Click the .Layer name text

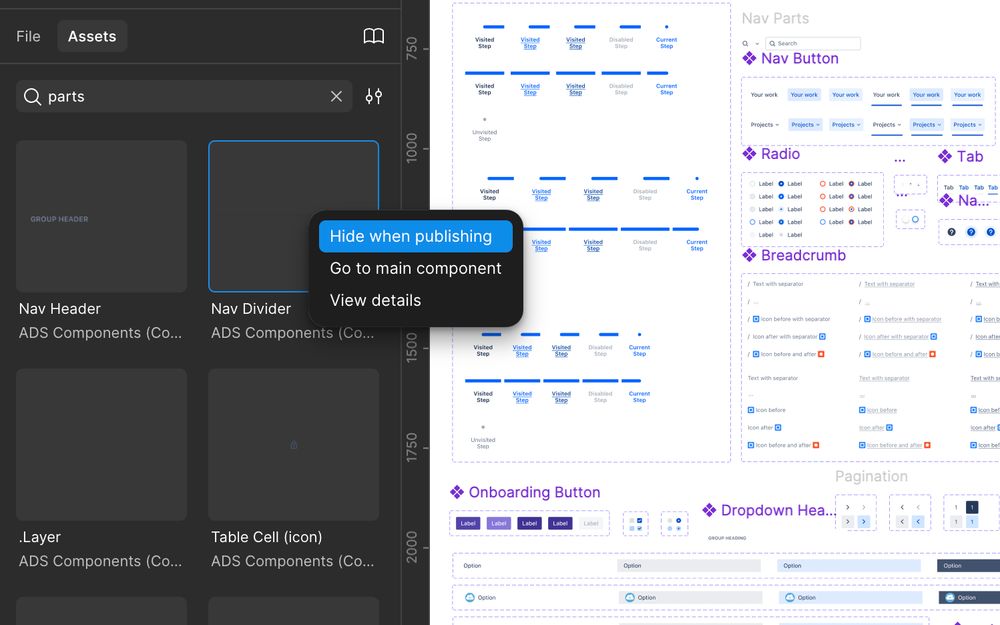40,537
